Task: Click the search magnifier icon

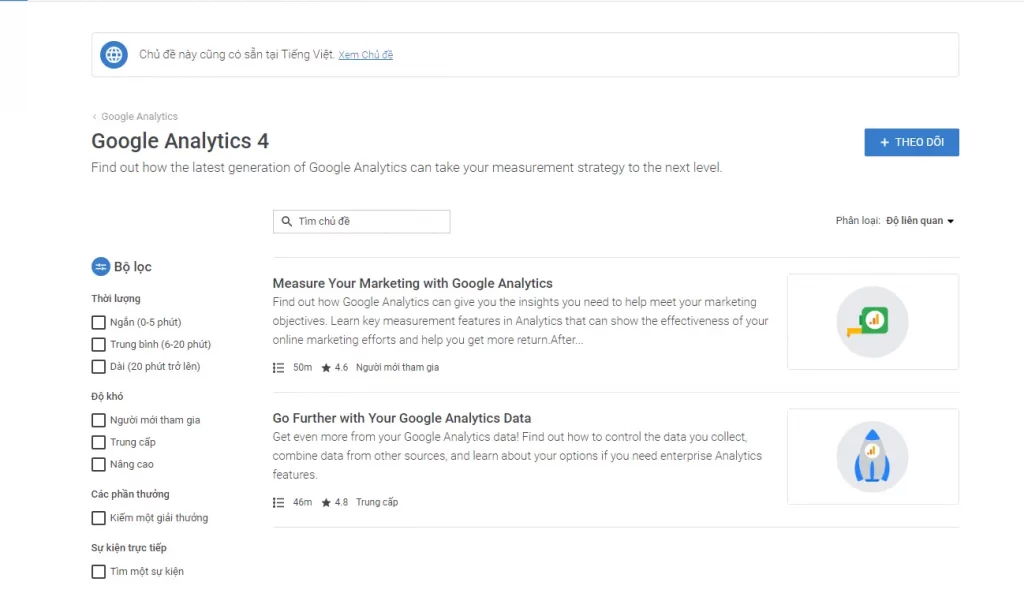Action: (287, 221)
